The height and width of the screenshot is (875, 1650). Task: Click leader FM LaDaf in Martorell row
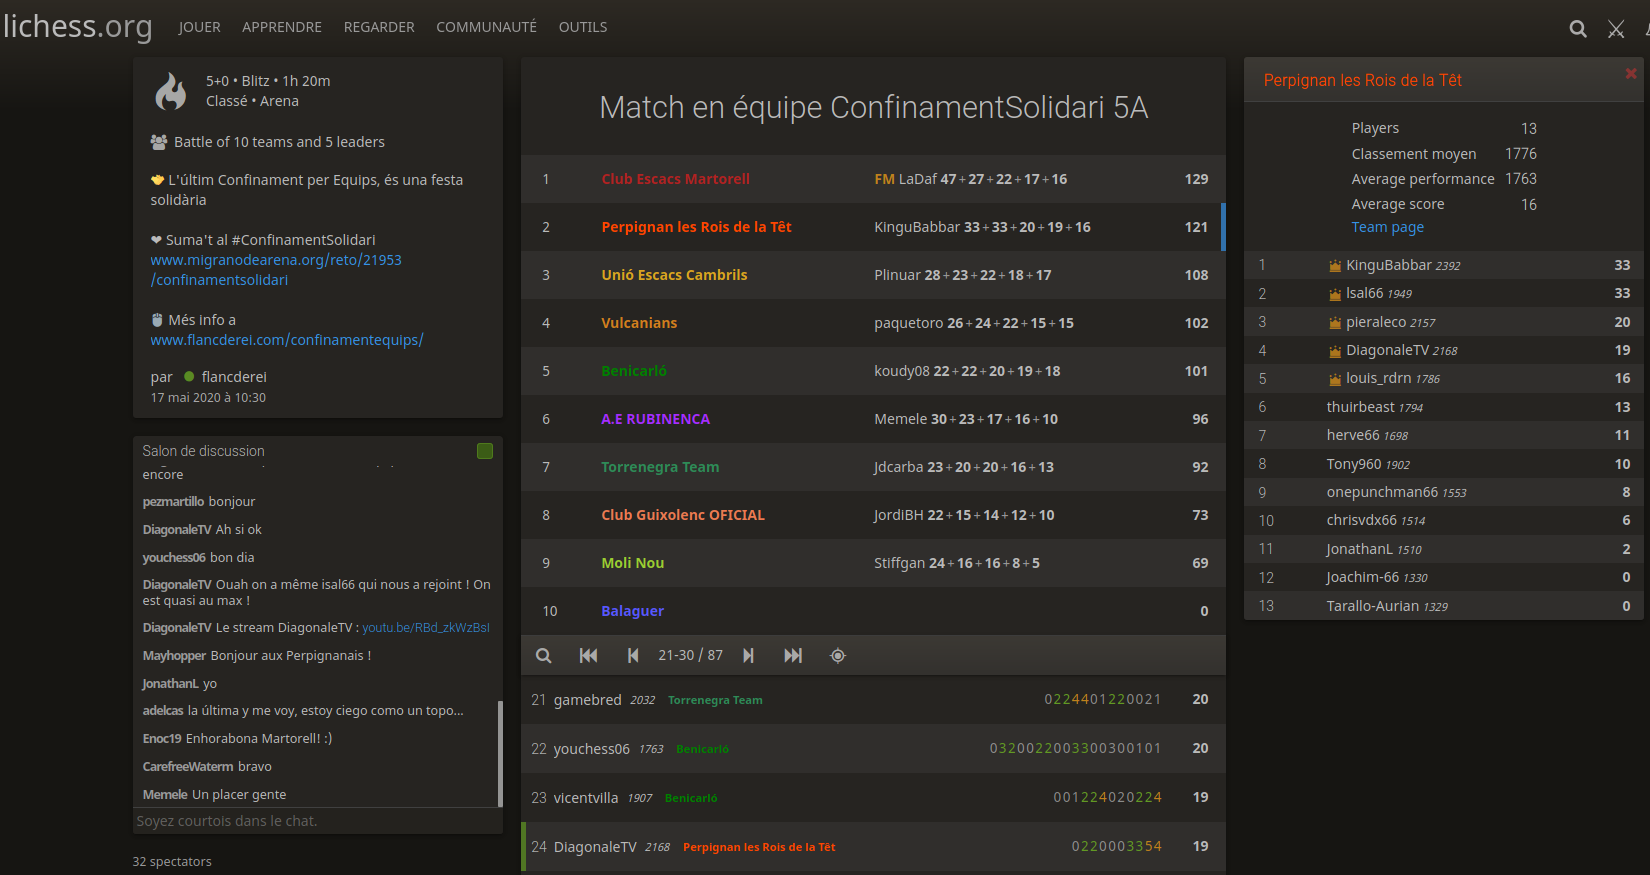point(906,179)
